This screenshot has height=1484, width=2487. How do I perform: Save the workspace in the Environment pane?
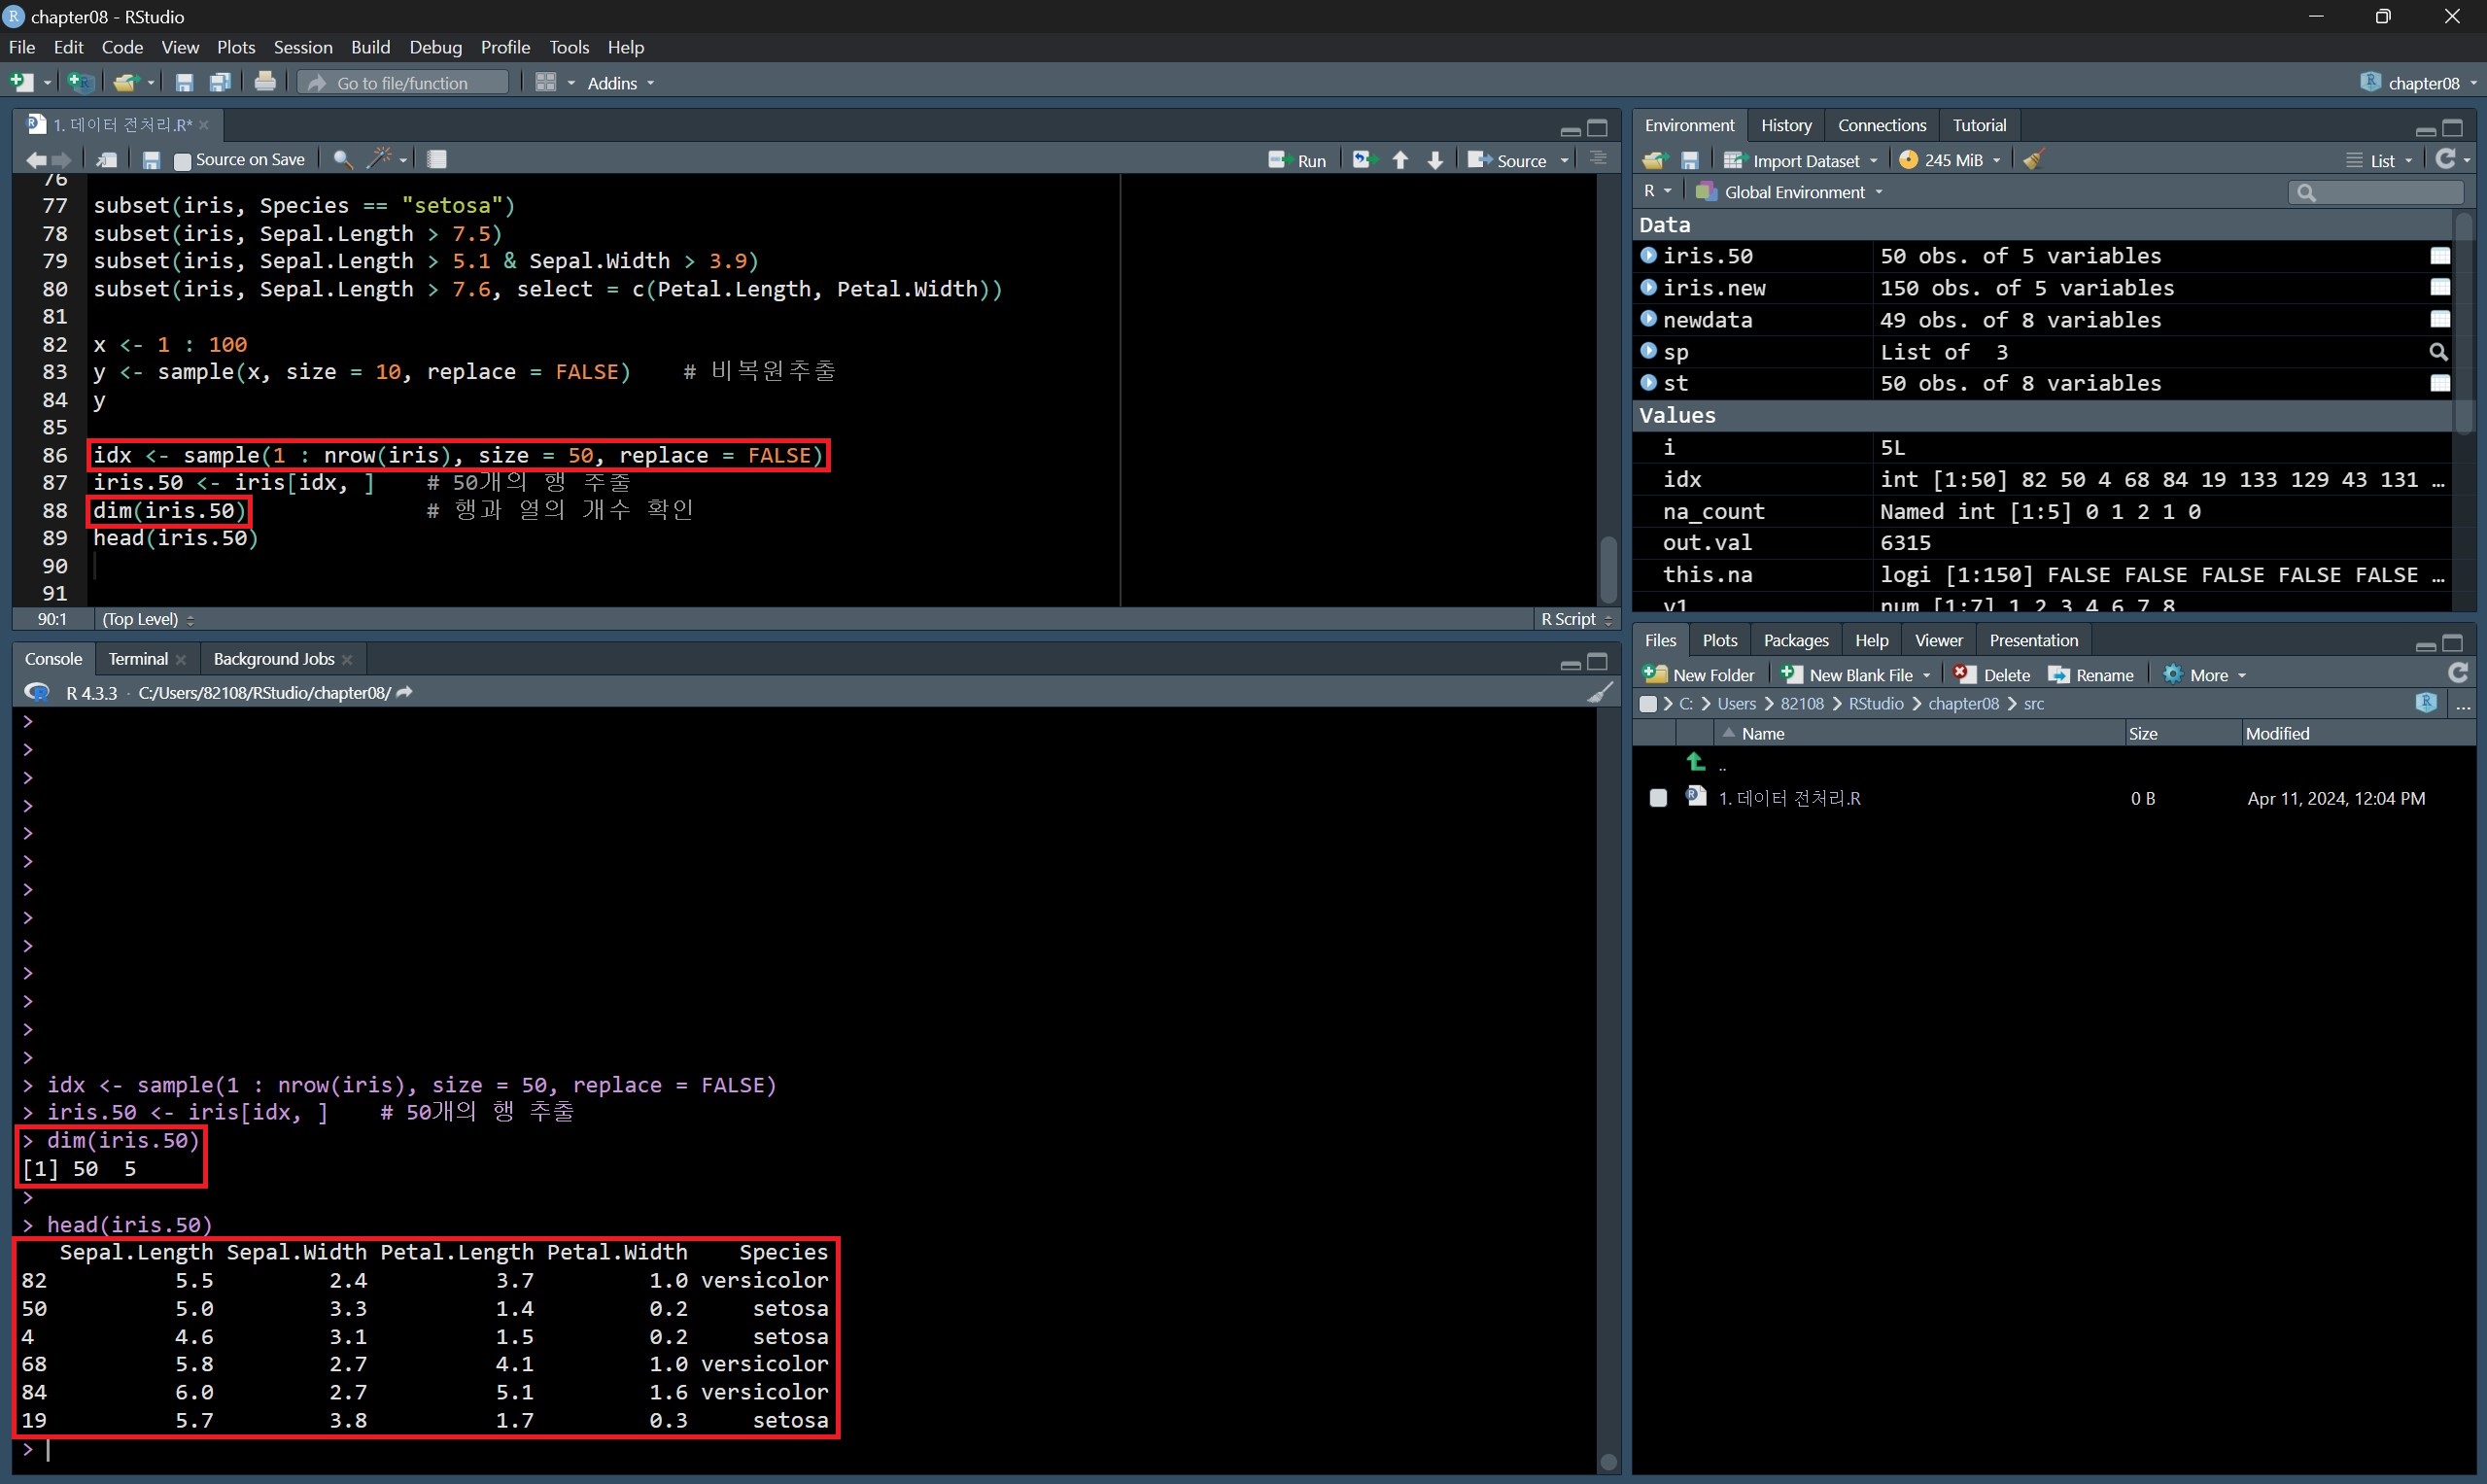(1690, 160)
